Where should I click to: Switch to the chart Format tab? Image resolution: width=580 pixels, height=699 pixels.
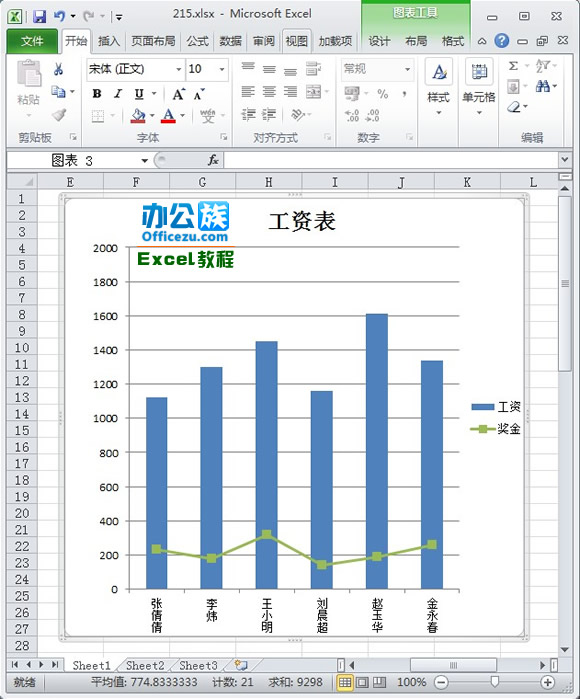point(453,41)
